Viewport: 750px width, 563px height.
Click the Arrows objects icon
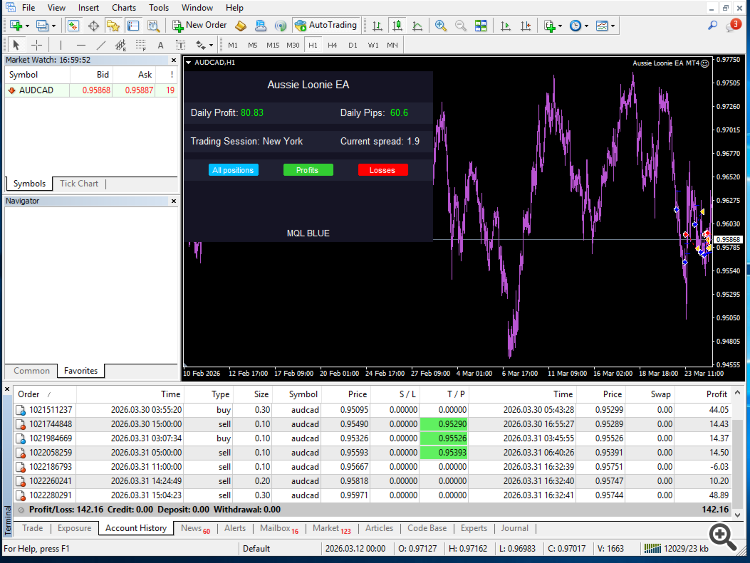click(200, 45)
